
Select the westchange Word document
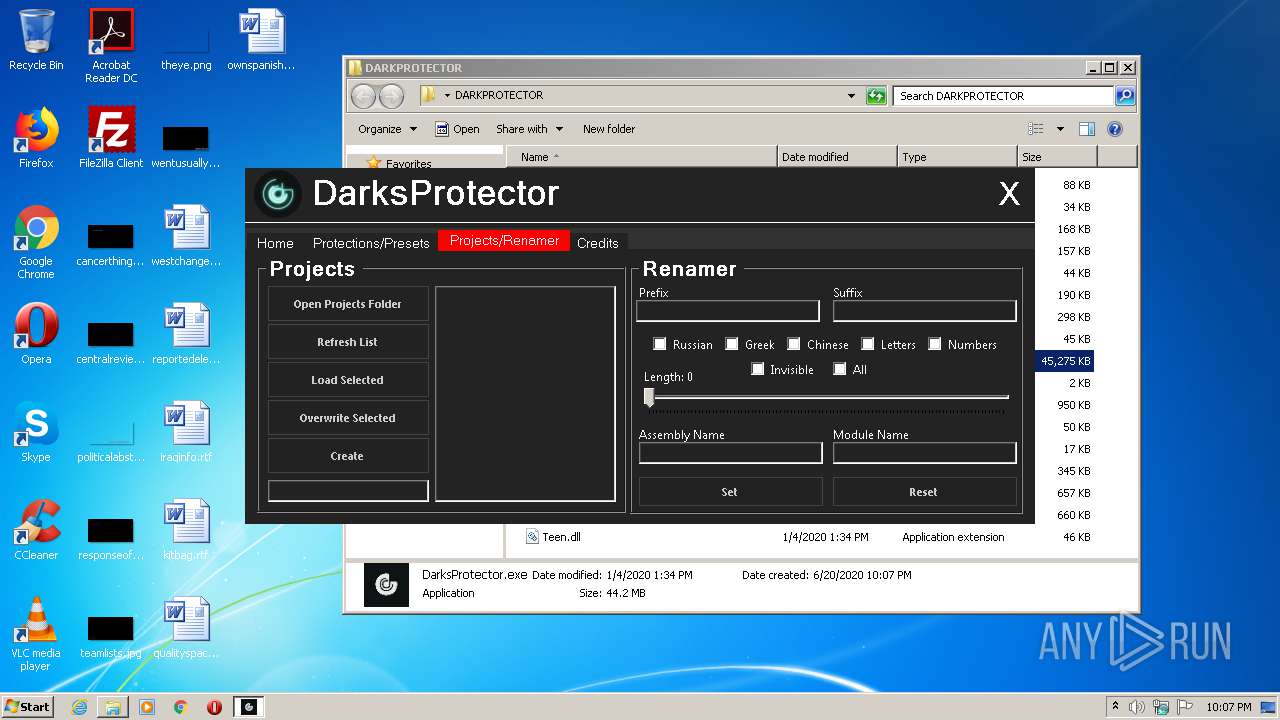tap(186, 236)
